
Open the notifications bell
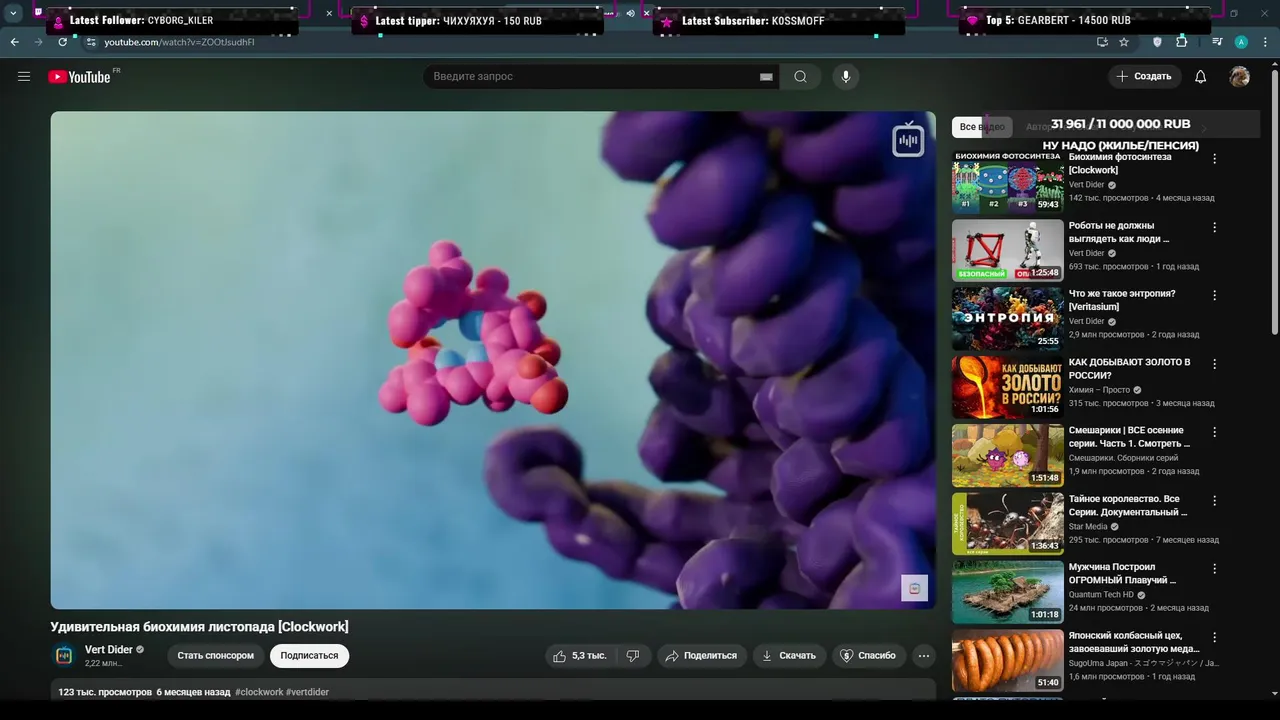click(x=1201, y=77)
